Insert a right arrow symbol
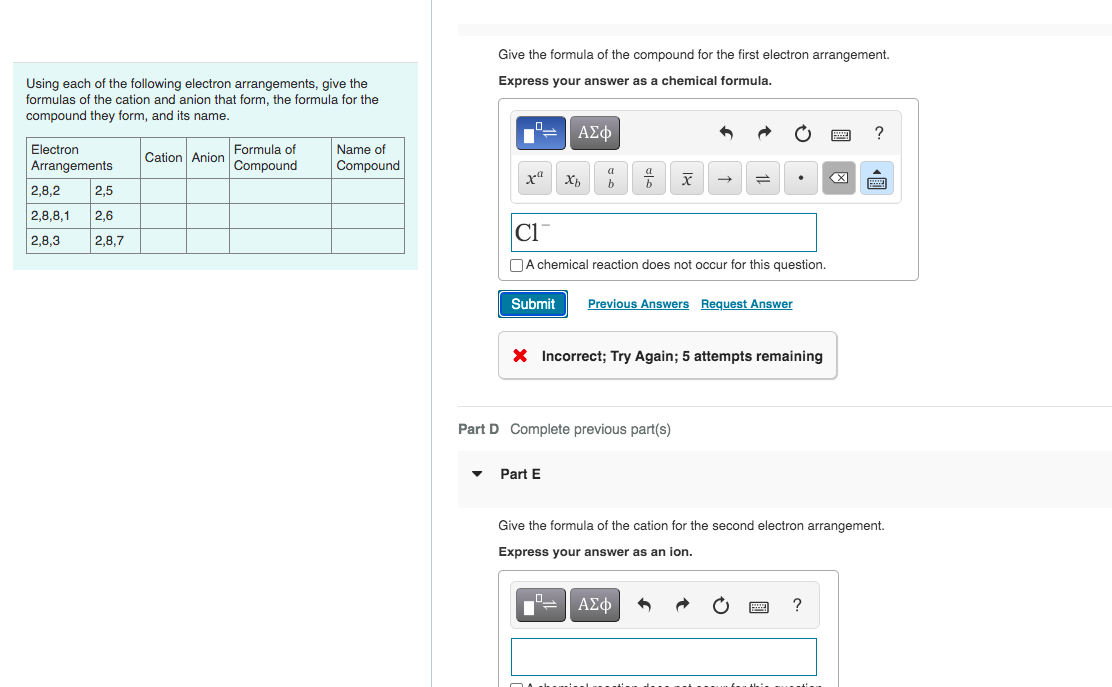Screen dimensions: 1112x687 point(724,177)
